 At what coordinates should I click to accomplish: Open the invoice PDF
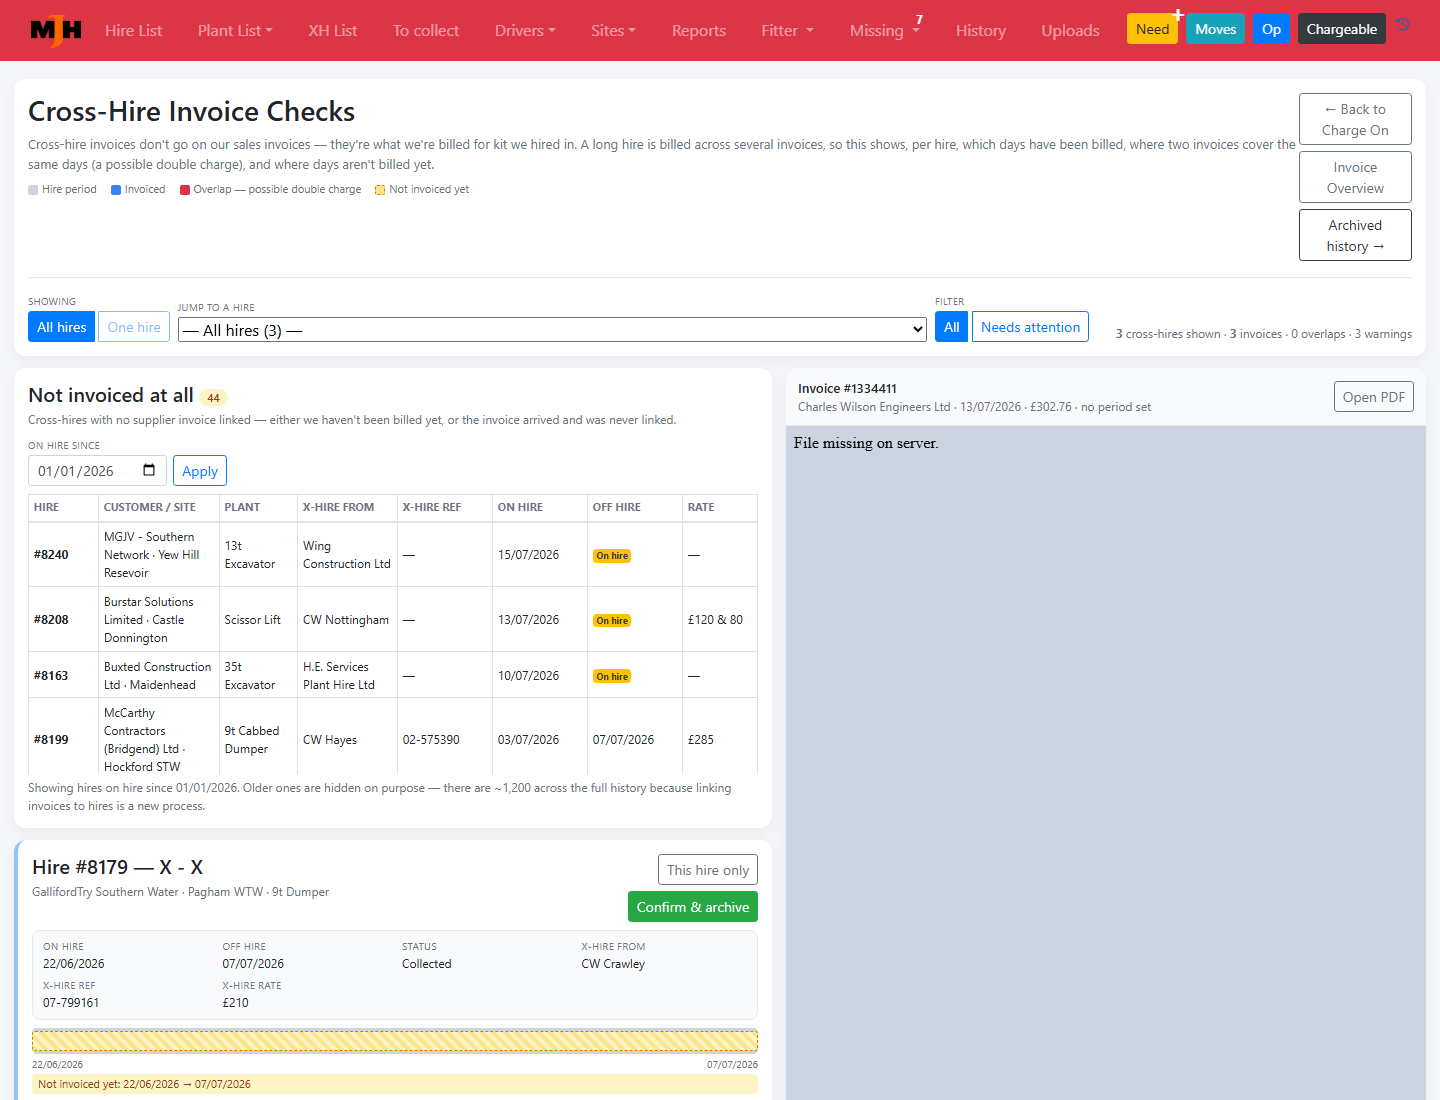tap(1373, 397)
